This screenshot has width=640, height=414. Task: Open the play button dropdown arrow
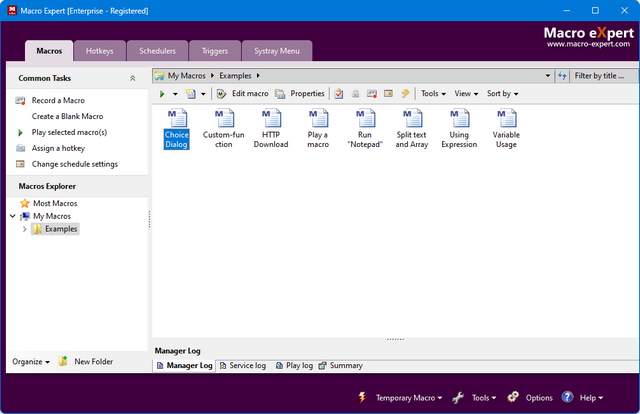[175, 94]
